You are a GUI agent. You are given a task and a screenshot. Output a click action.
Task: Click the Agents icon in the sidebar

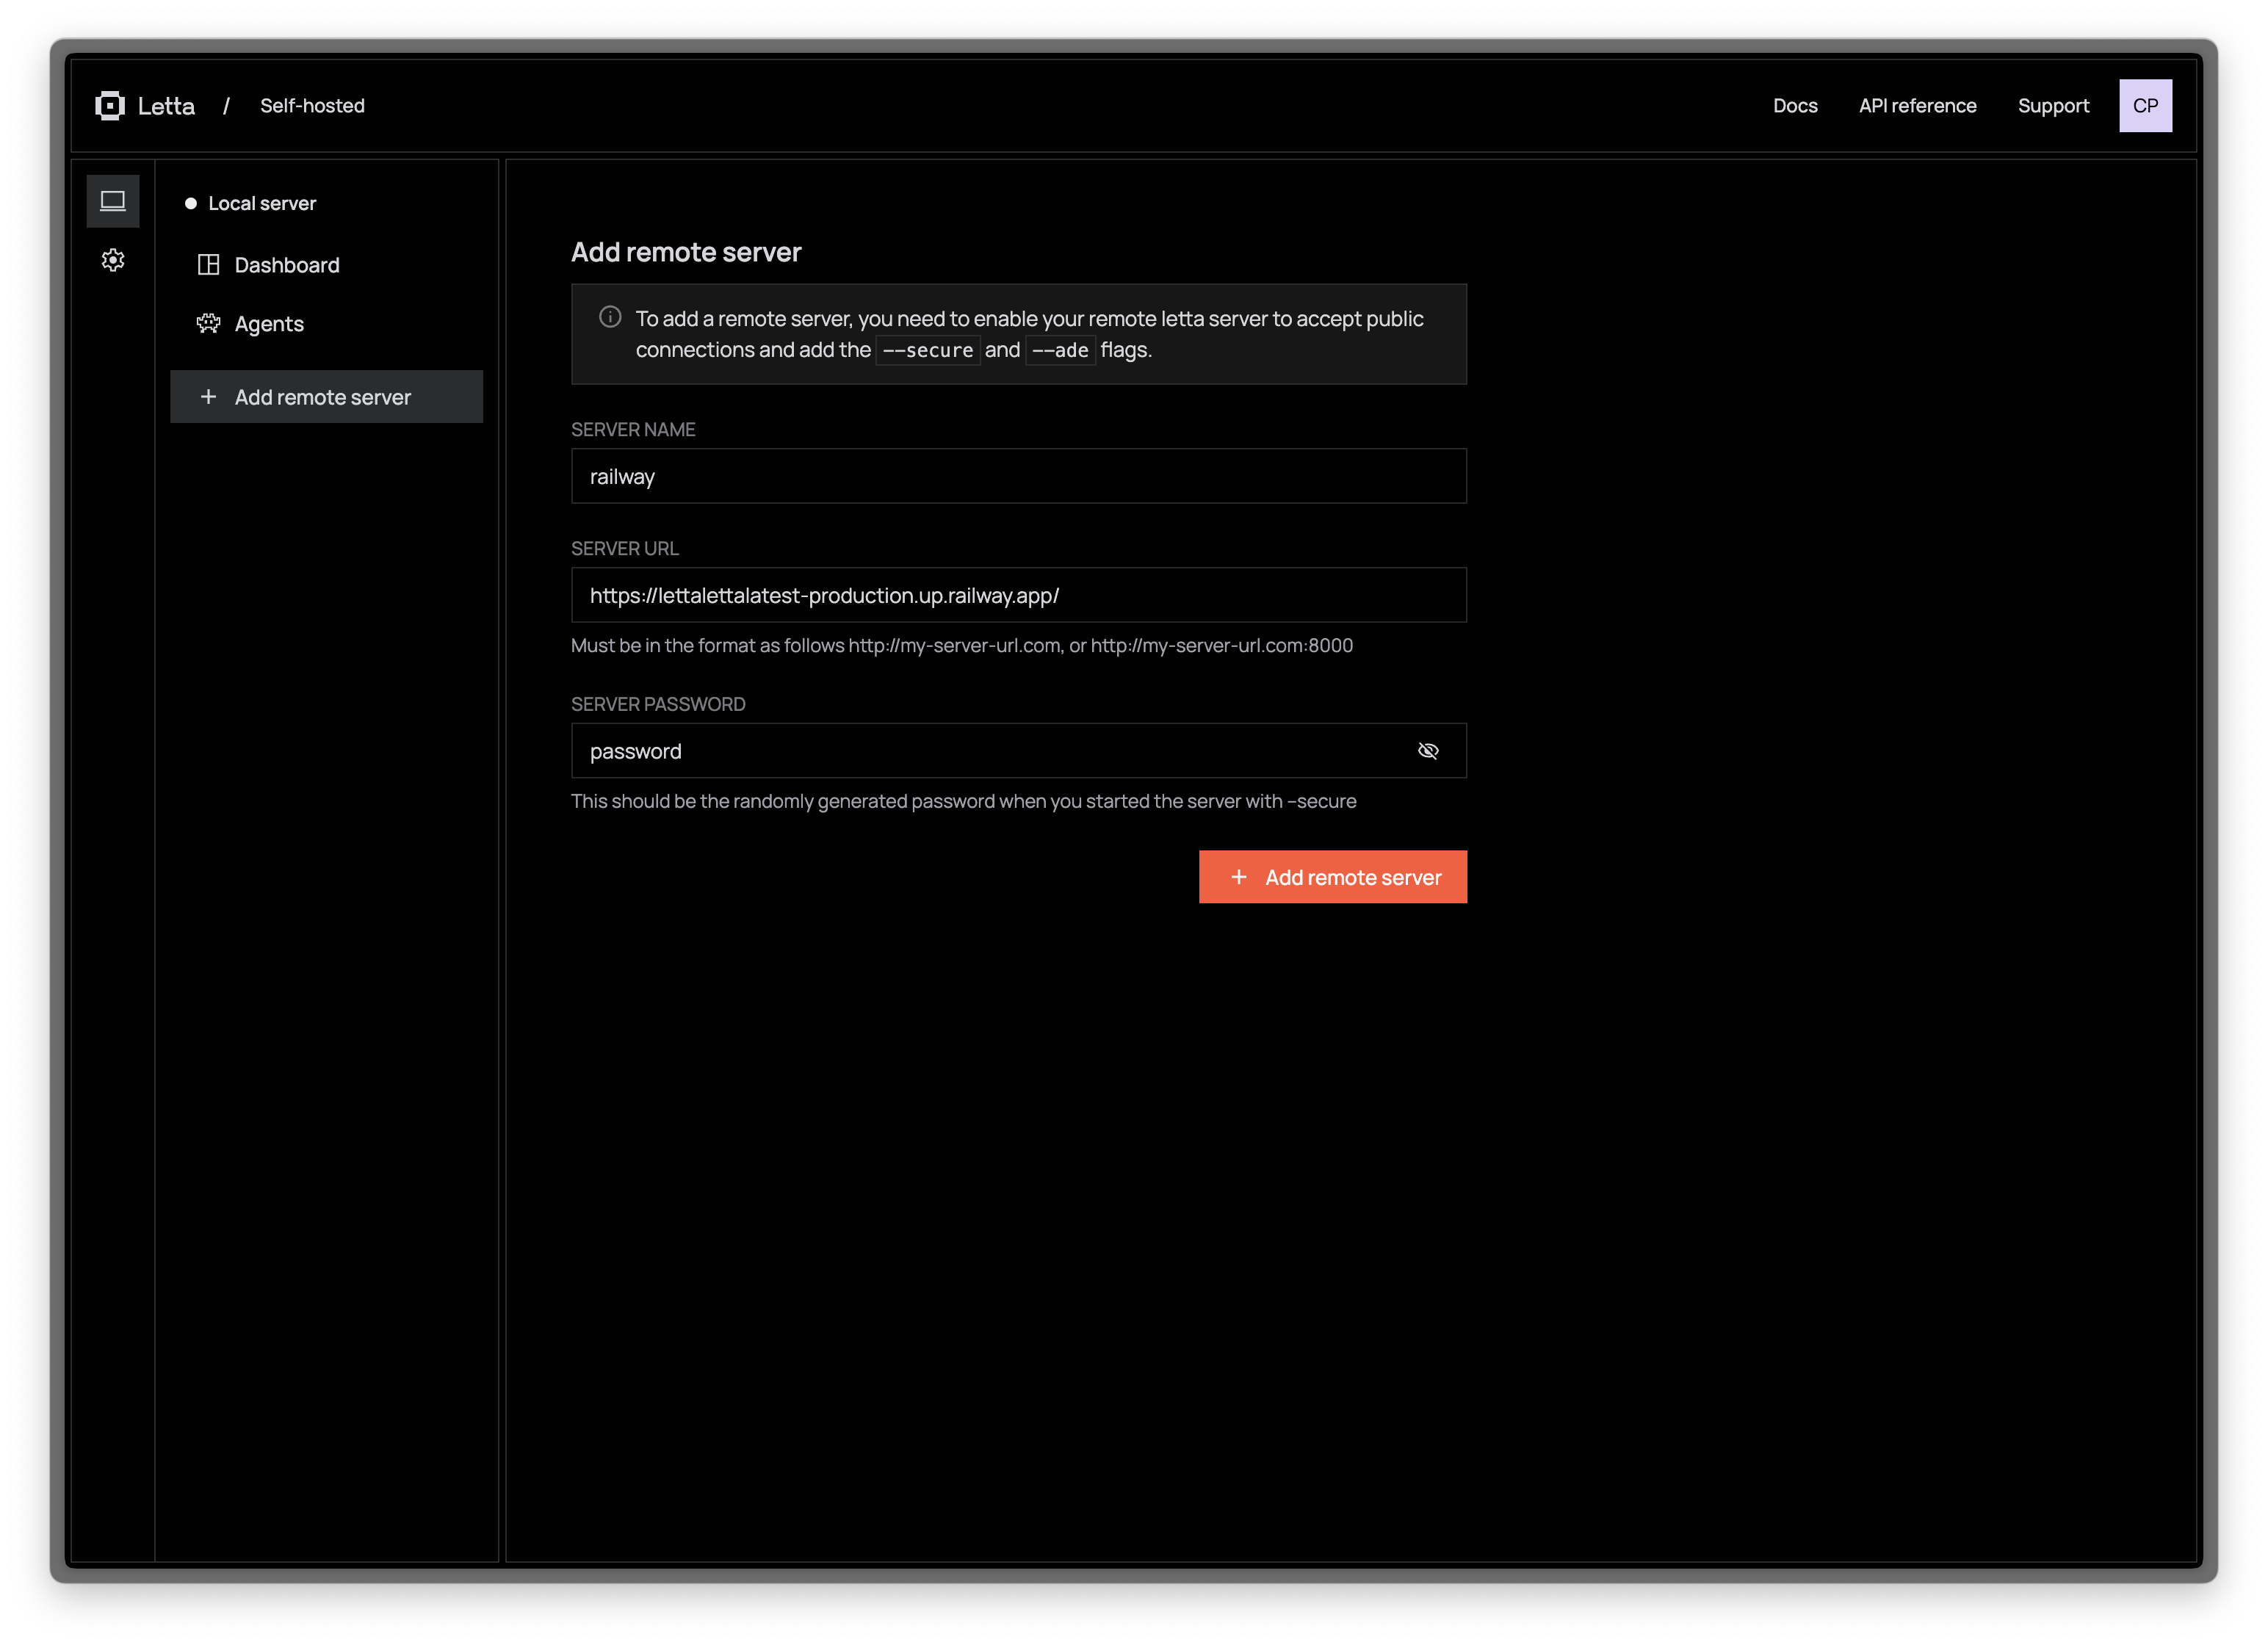pyautogui.click(x=208, y=323)
